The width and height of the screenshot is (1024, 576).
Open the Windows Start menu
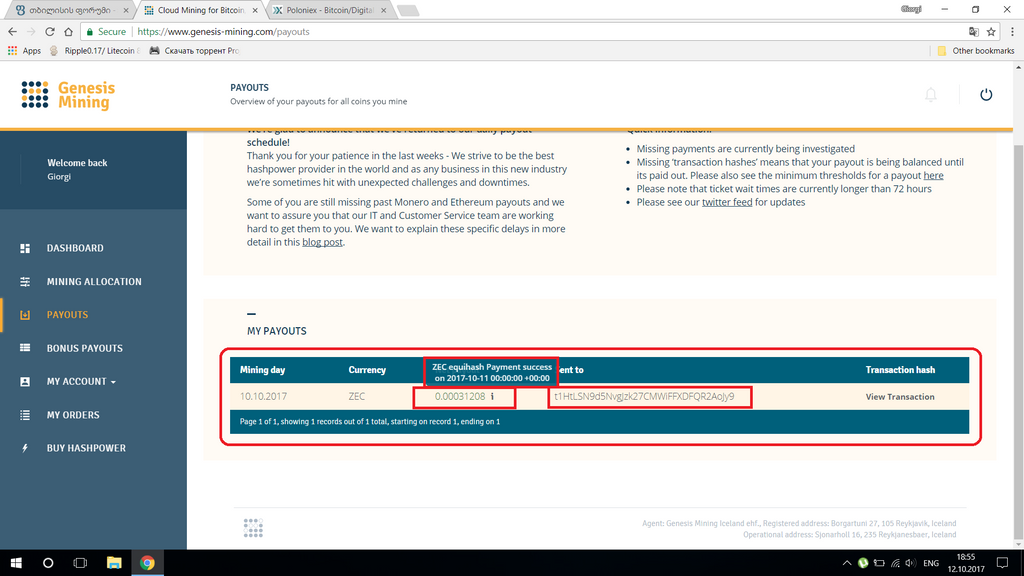click(x=16, y=563)
